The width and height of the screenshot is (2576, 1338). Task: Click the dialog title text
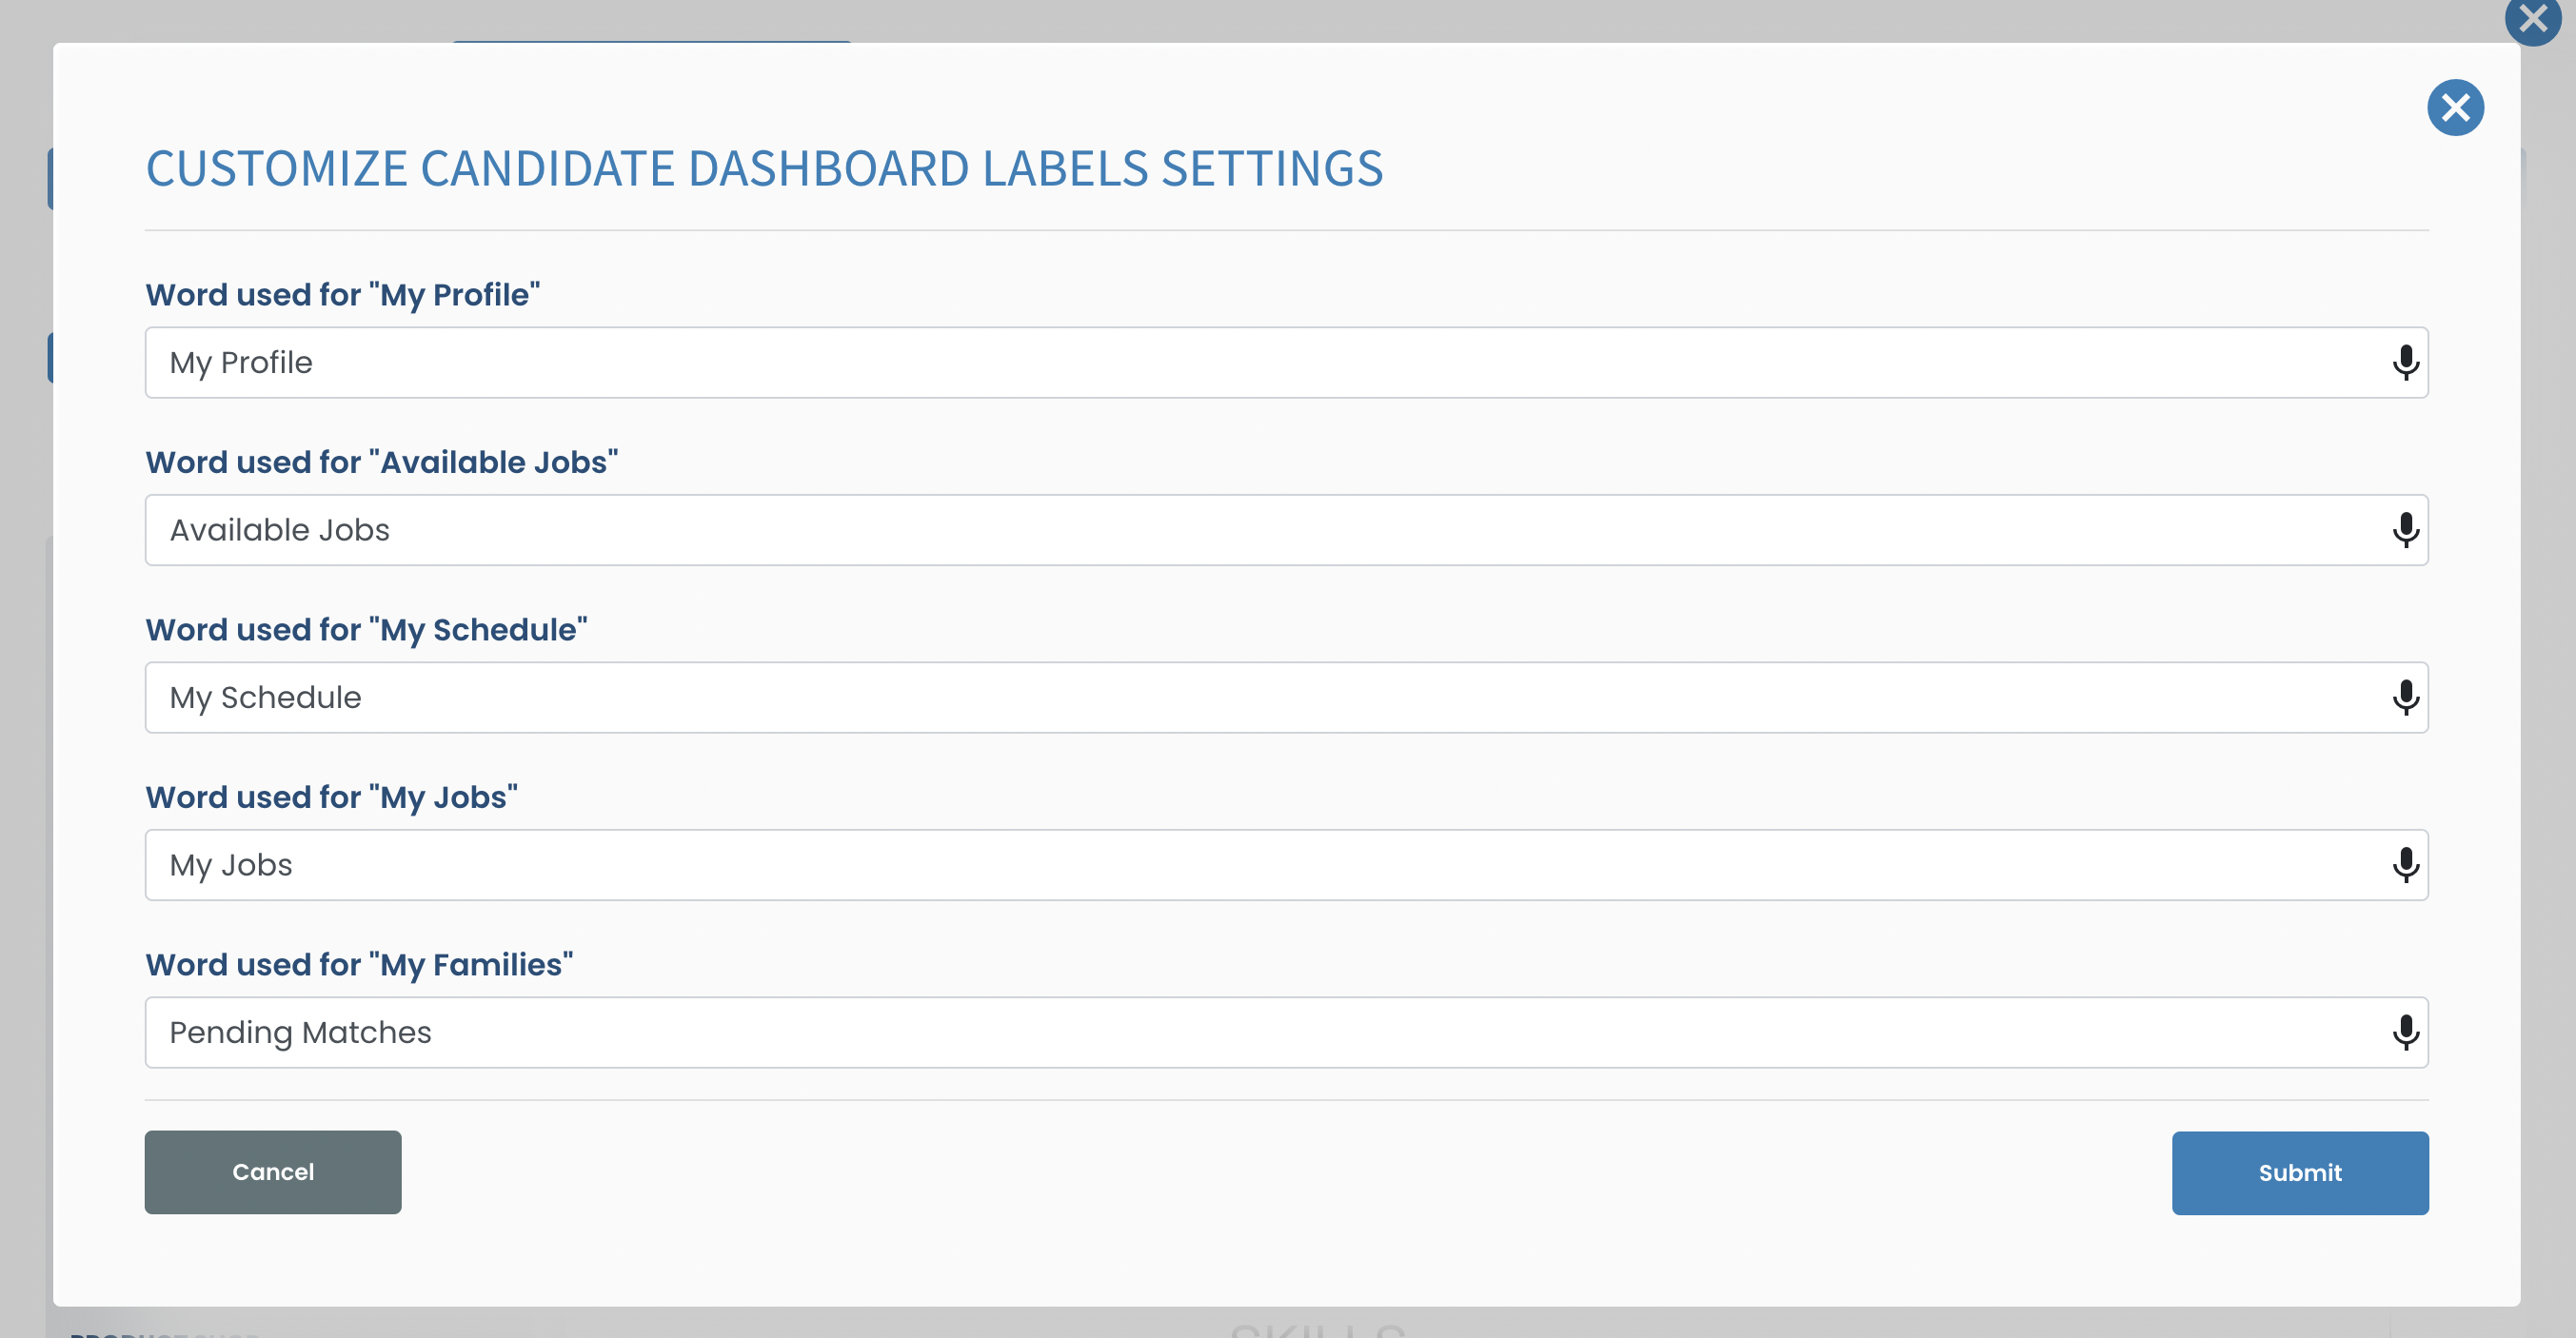(x=766, y=168)
